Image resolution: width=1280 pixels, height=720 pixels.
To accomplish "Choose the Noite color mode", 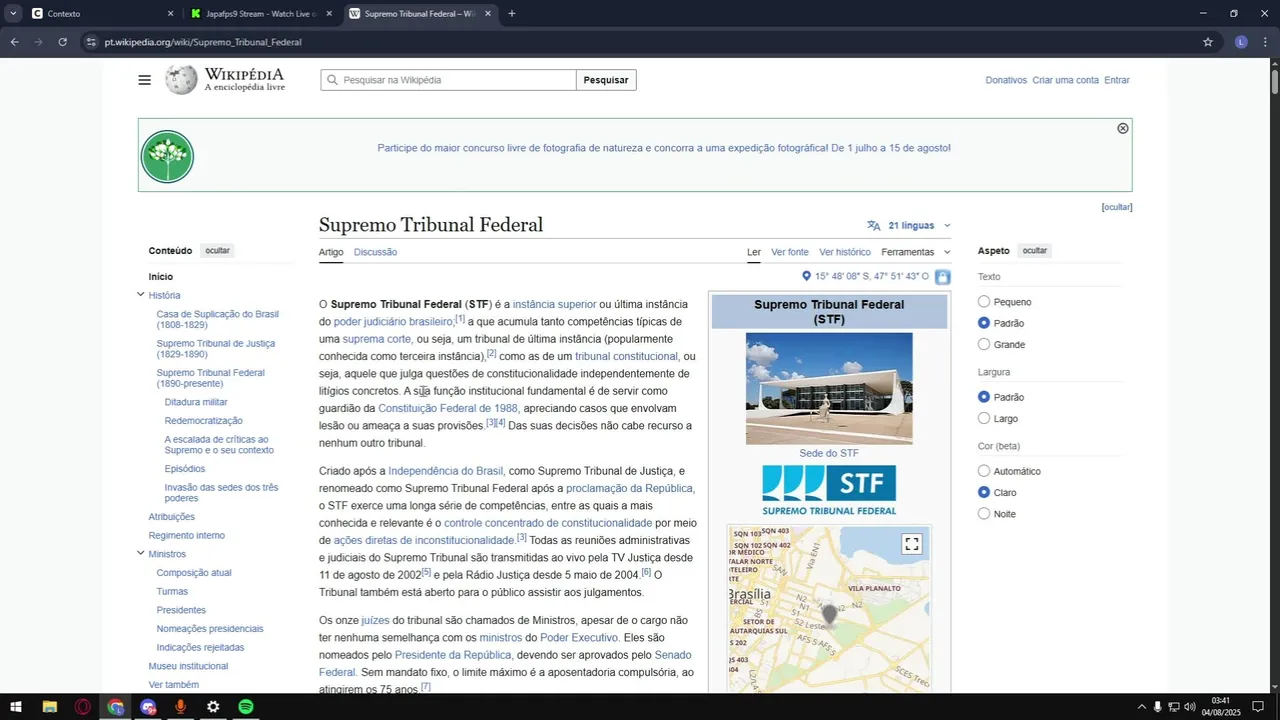I will (x=984, y=514).
